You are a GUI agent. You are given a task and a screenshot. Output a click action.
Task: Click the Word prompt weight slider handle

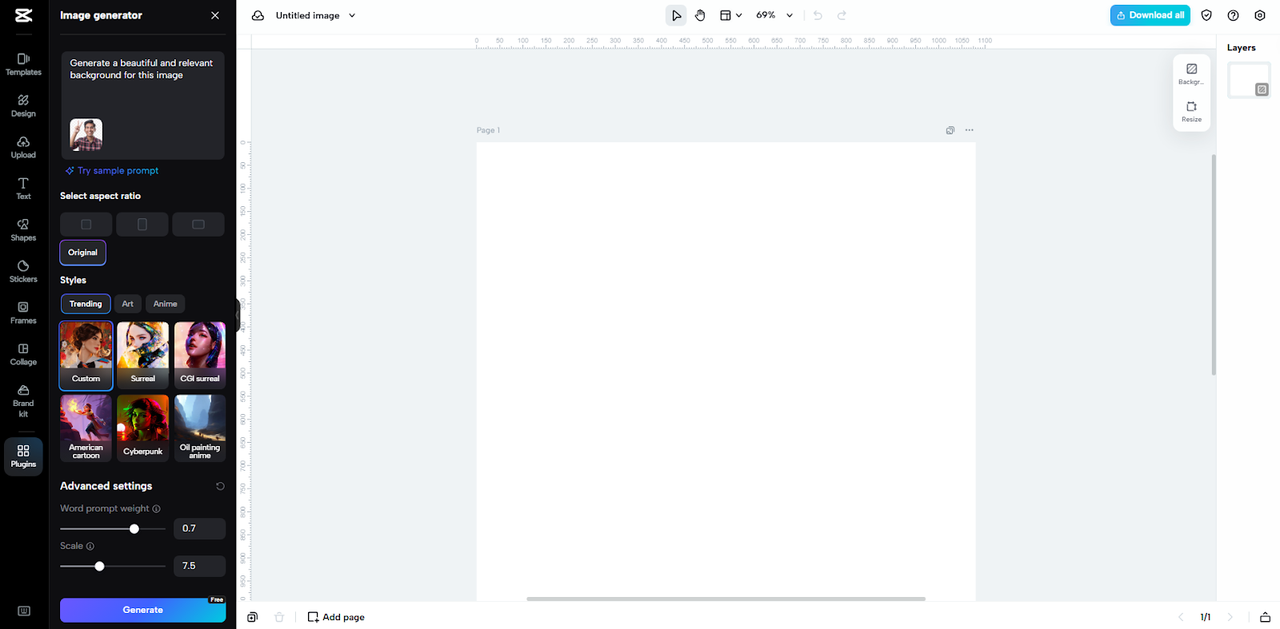(134, 528)
